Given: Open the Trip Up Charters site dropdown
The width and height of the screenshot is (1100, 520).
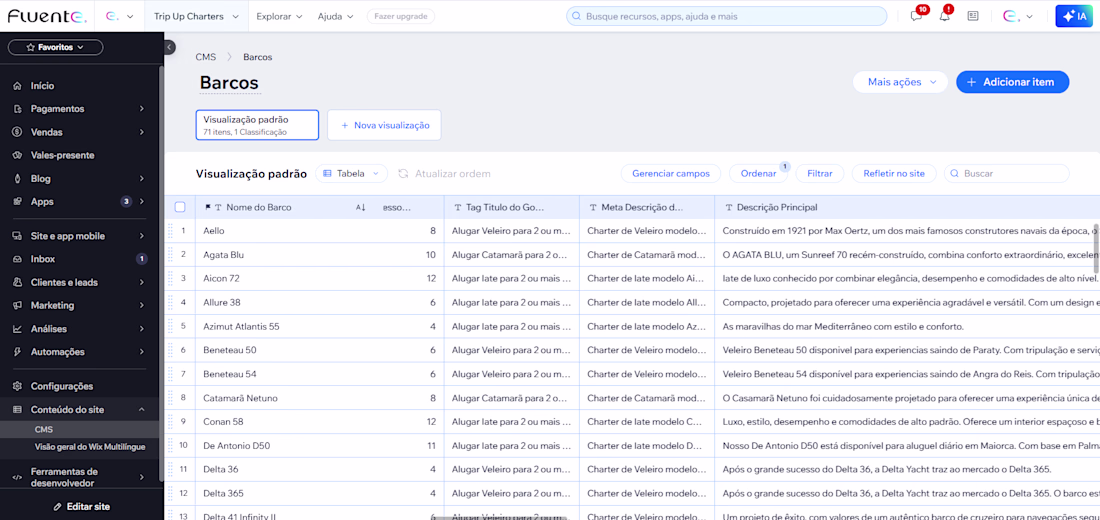Looking at the screenshot, I should point(196,15).
